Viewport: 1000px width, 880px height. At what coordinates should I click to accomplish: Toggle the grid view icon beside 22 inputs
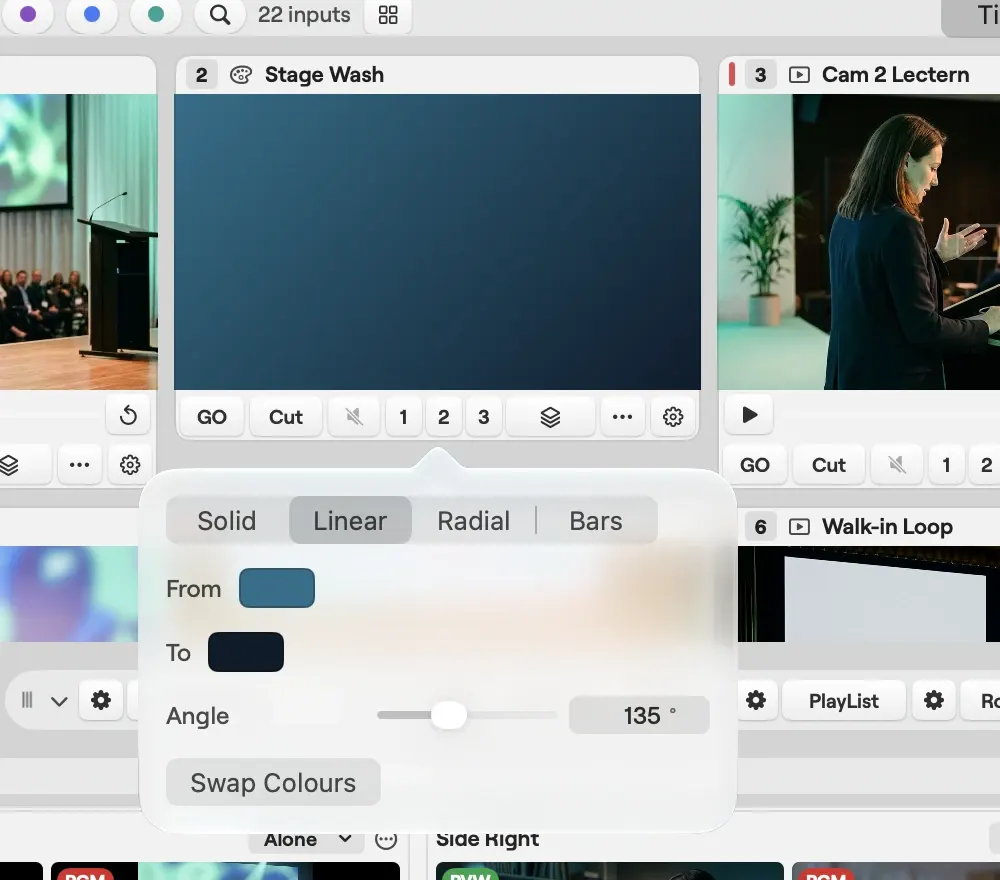(x=388, y=15)
